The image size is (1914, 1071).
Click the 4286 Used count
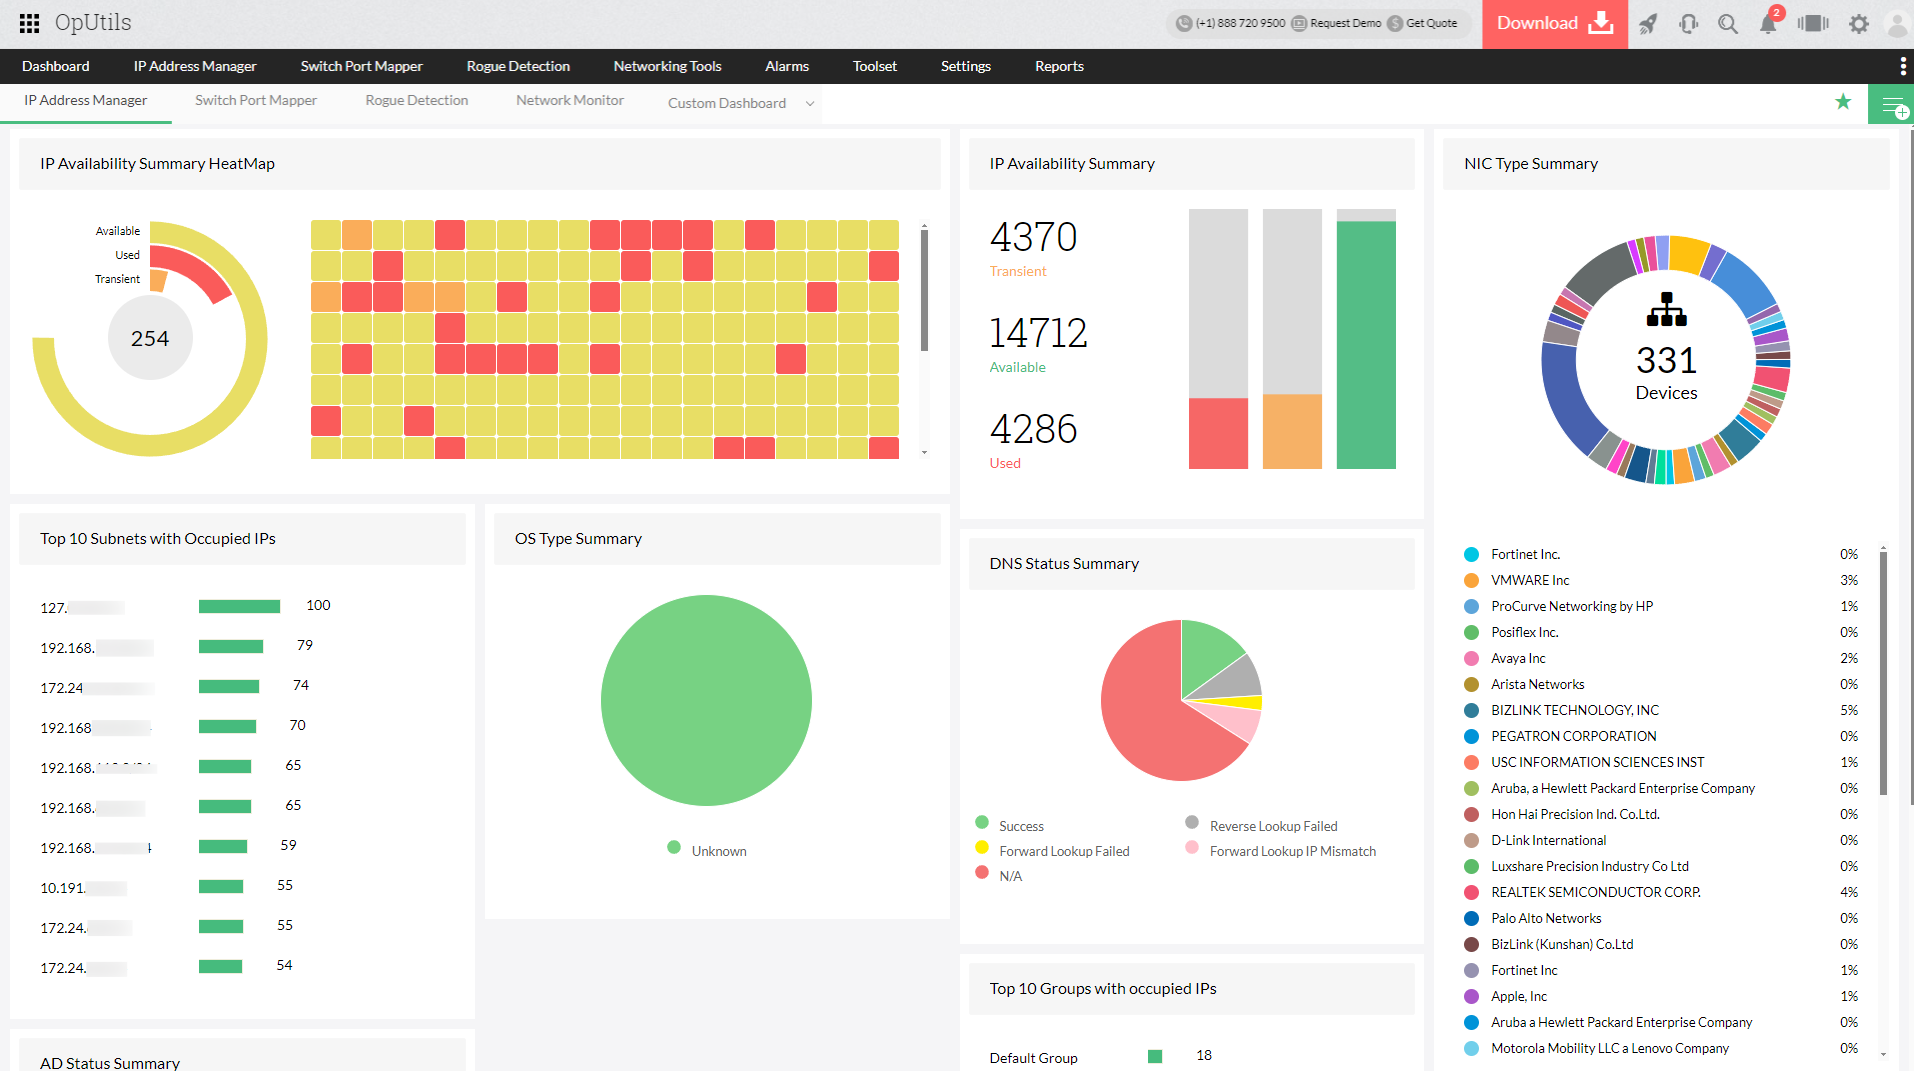(1033, 429)
